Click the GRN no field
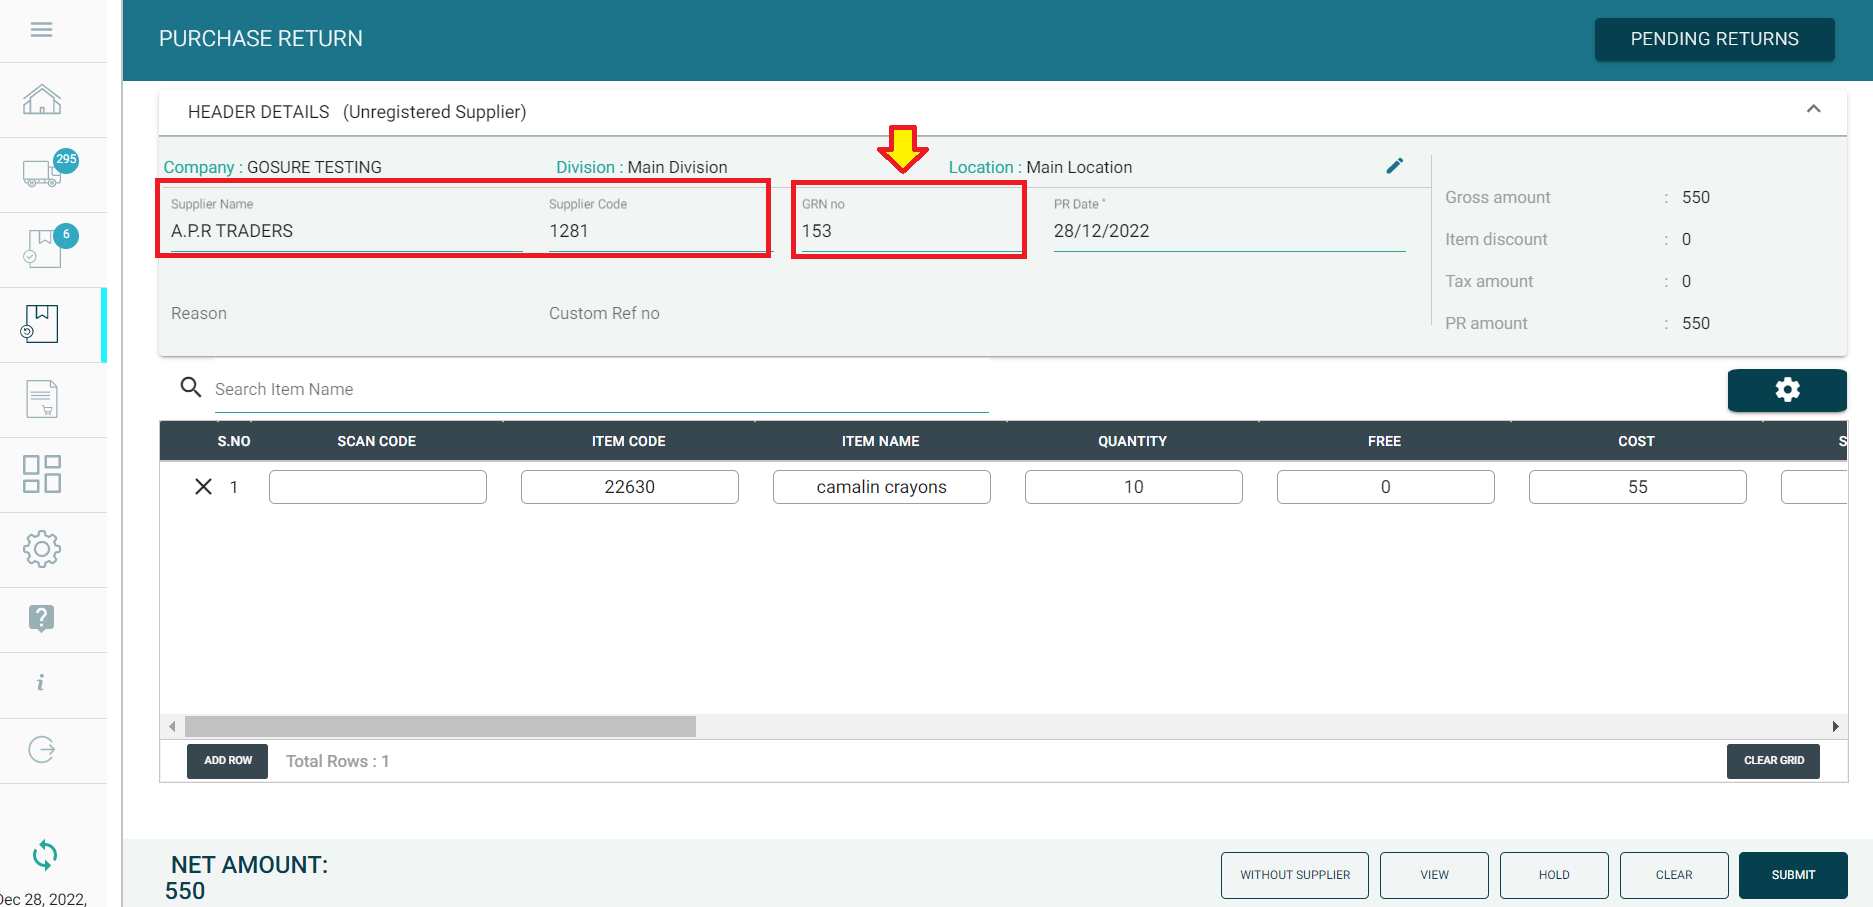The width and height of the screenshot is (1873, 907). coord(910,231)
